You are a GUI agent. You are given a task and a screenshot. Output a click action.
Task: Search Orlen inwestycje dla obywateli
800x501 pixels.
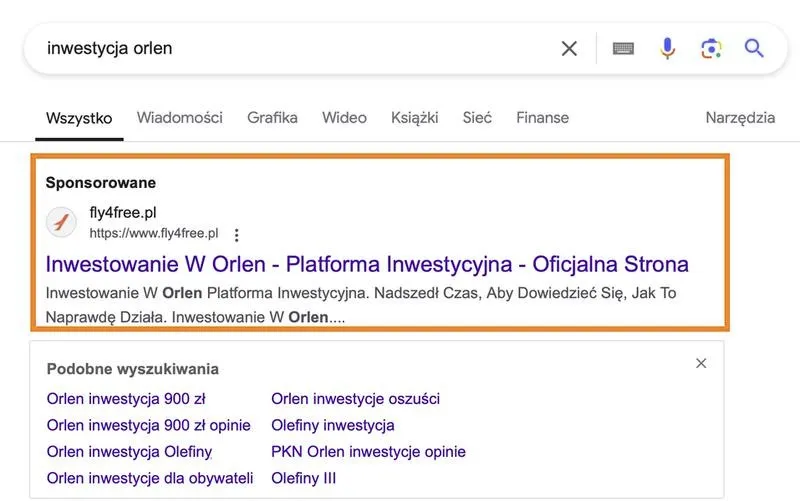pyautogui.click(x=150, y=478)
